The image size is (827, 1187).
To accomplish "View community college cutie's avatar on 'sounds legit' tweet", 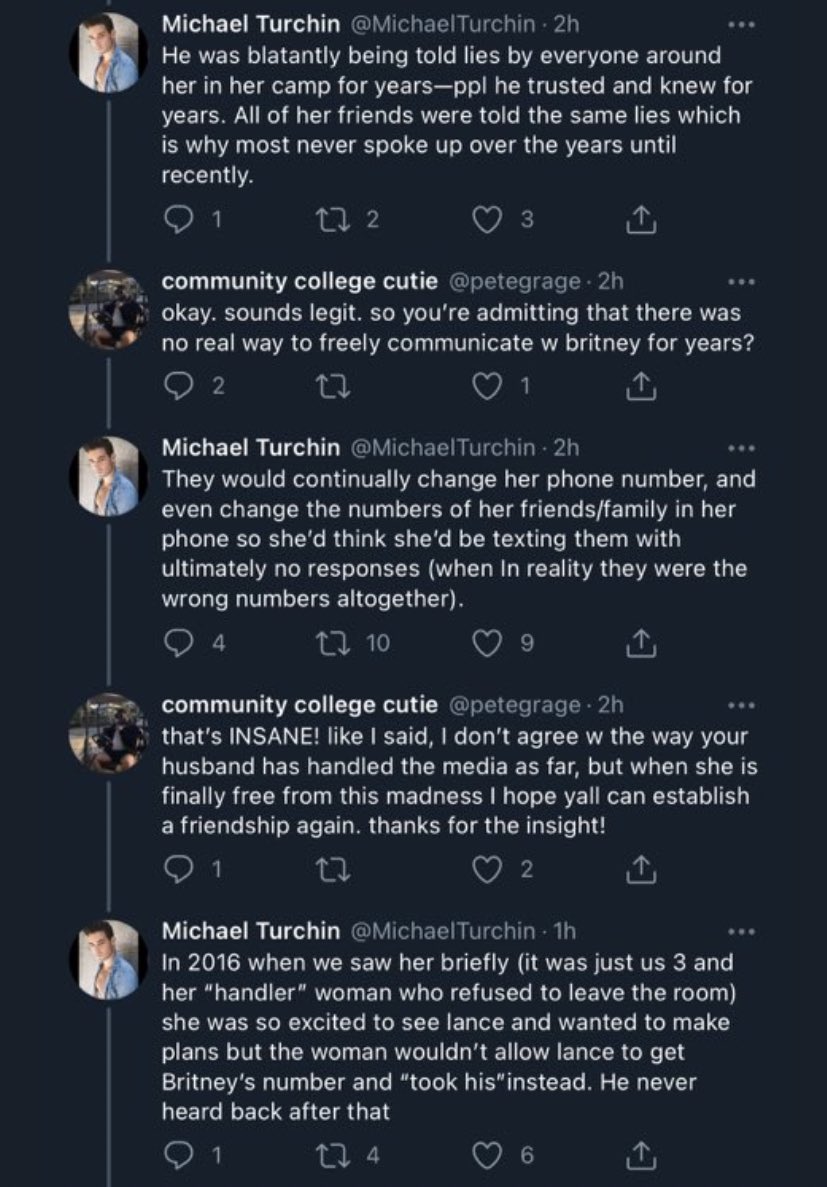I will point(108,307).
